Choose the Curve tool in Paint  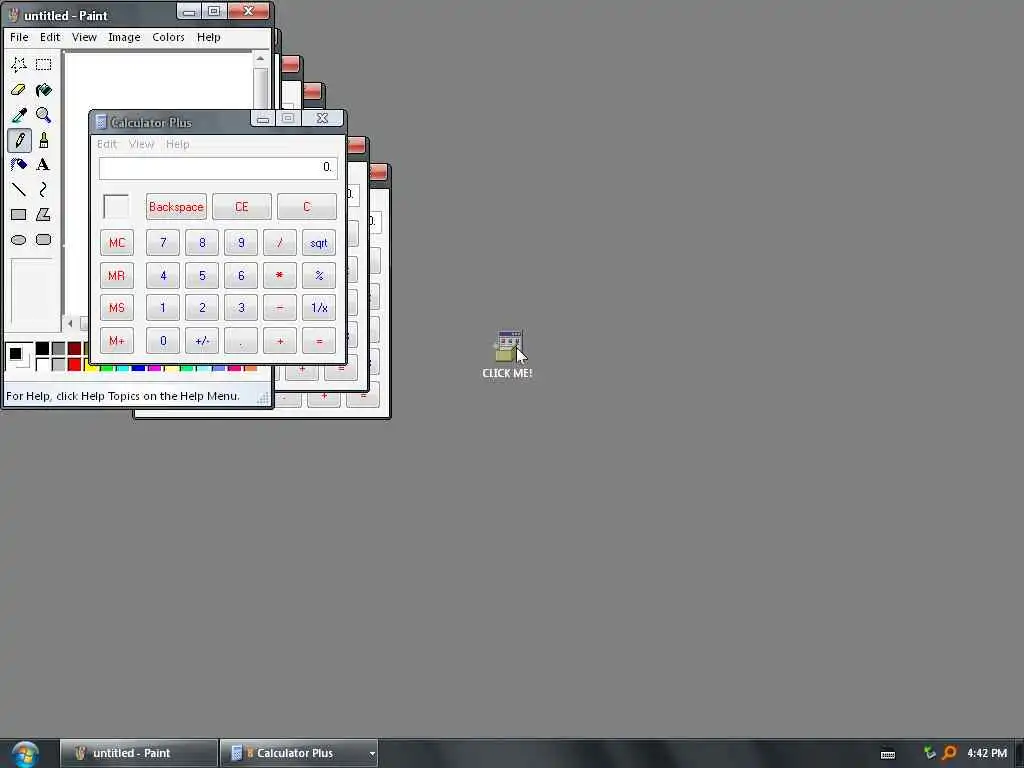tap(44, 189)
